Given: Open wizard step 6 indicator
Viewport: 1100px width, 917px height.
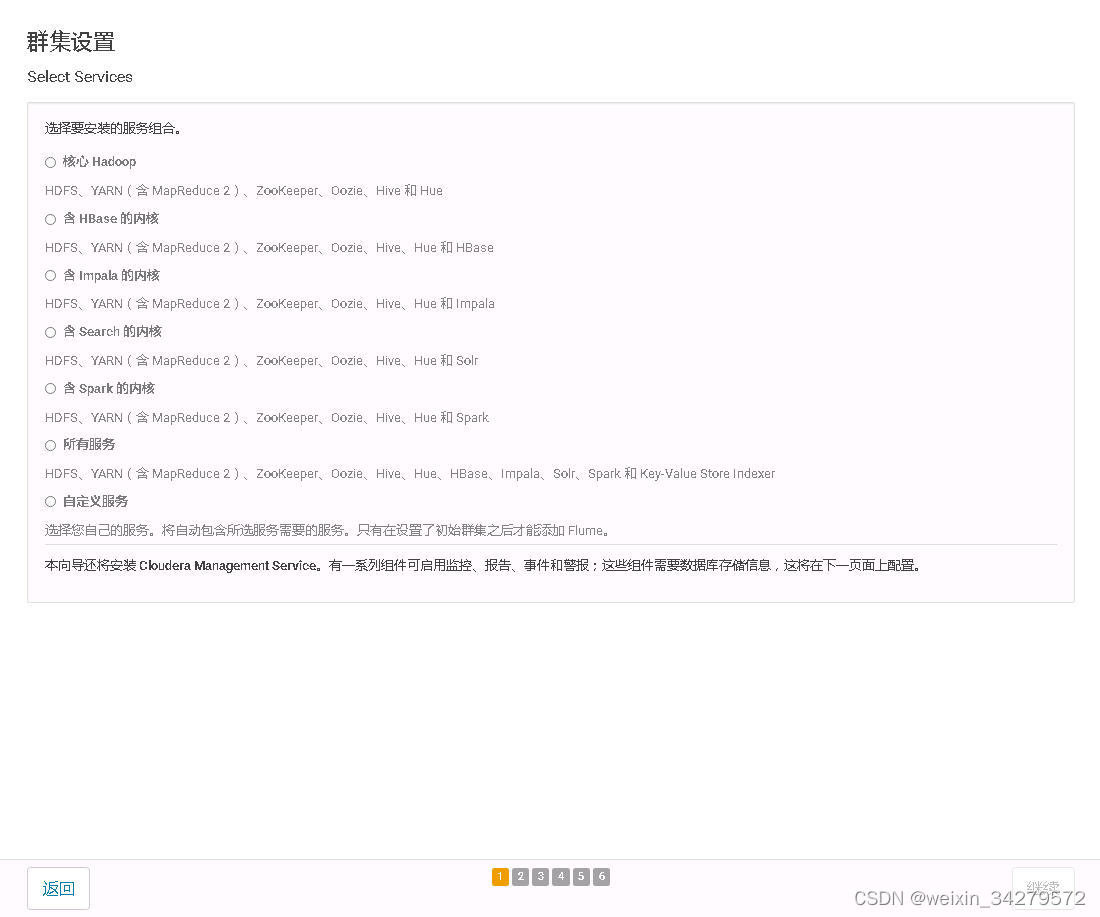Looking at the screenshot, I should point(602,876).
